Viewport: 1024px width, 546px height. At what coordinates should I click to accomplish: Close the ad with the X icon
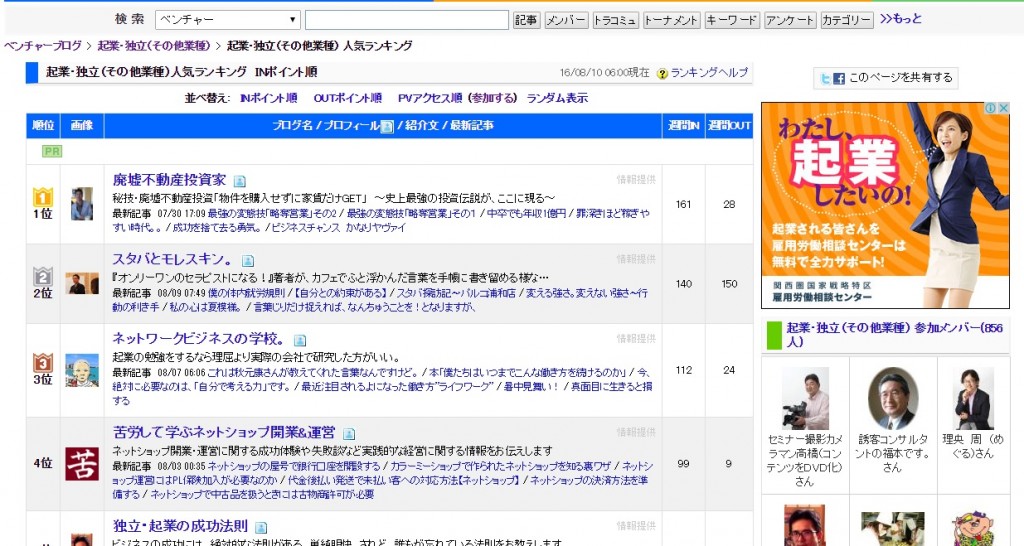coord(1003,109)
